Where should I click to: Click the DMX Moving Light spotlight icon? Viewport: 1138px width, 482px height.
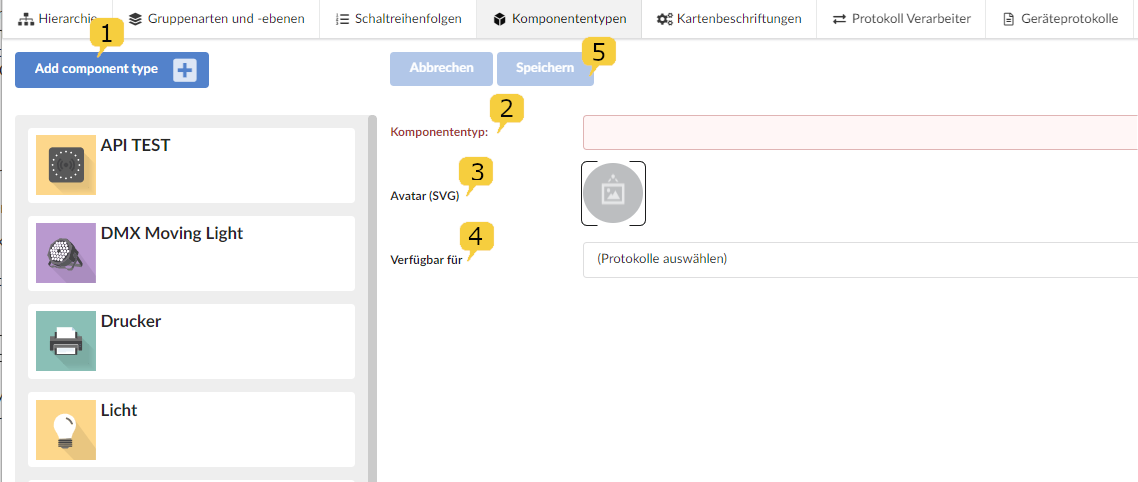click(66, 253)
